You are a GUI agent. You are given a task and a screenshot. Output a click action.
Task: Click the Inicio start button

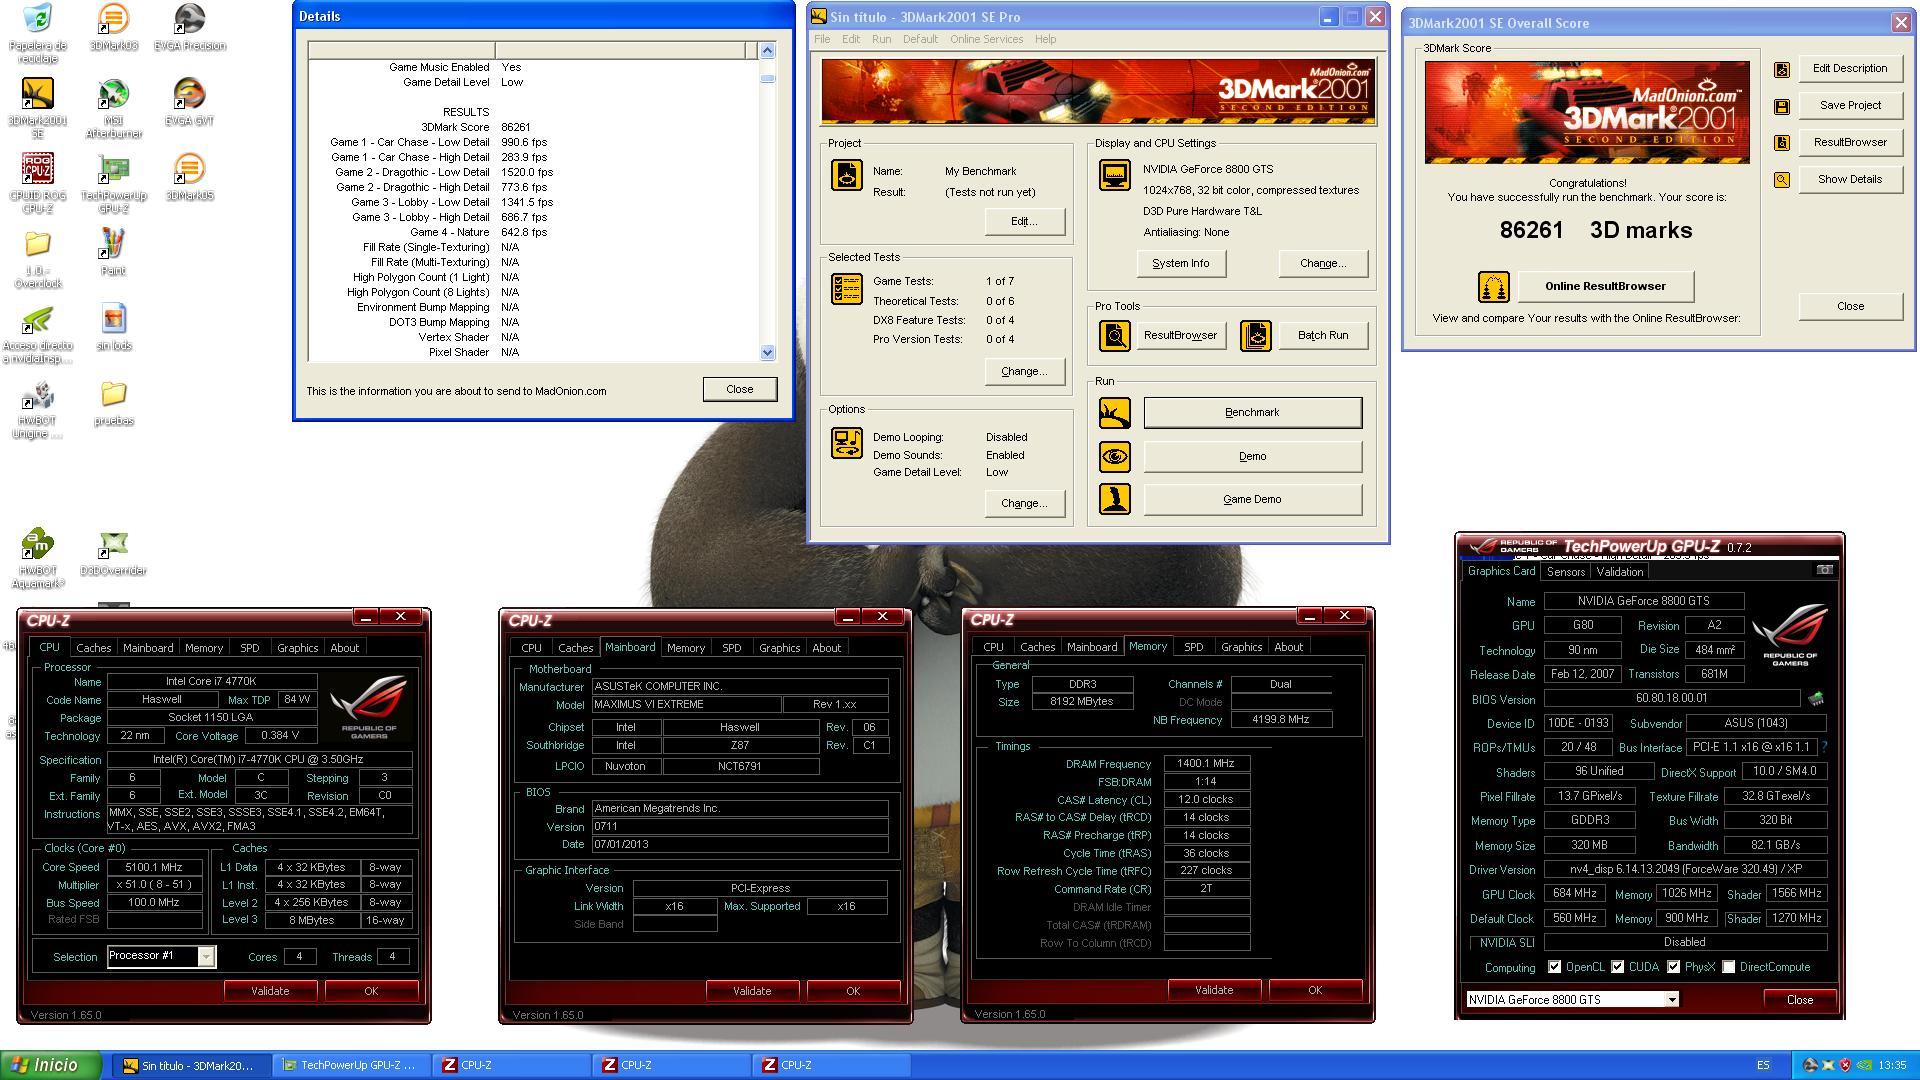[x=51, y=1065]
